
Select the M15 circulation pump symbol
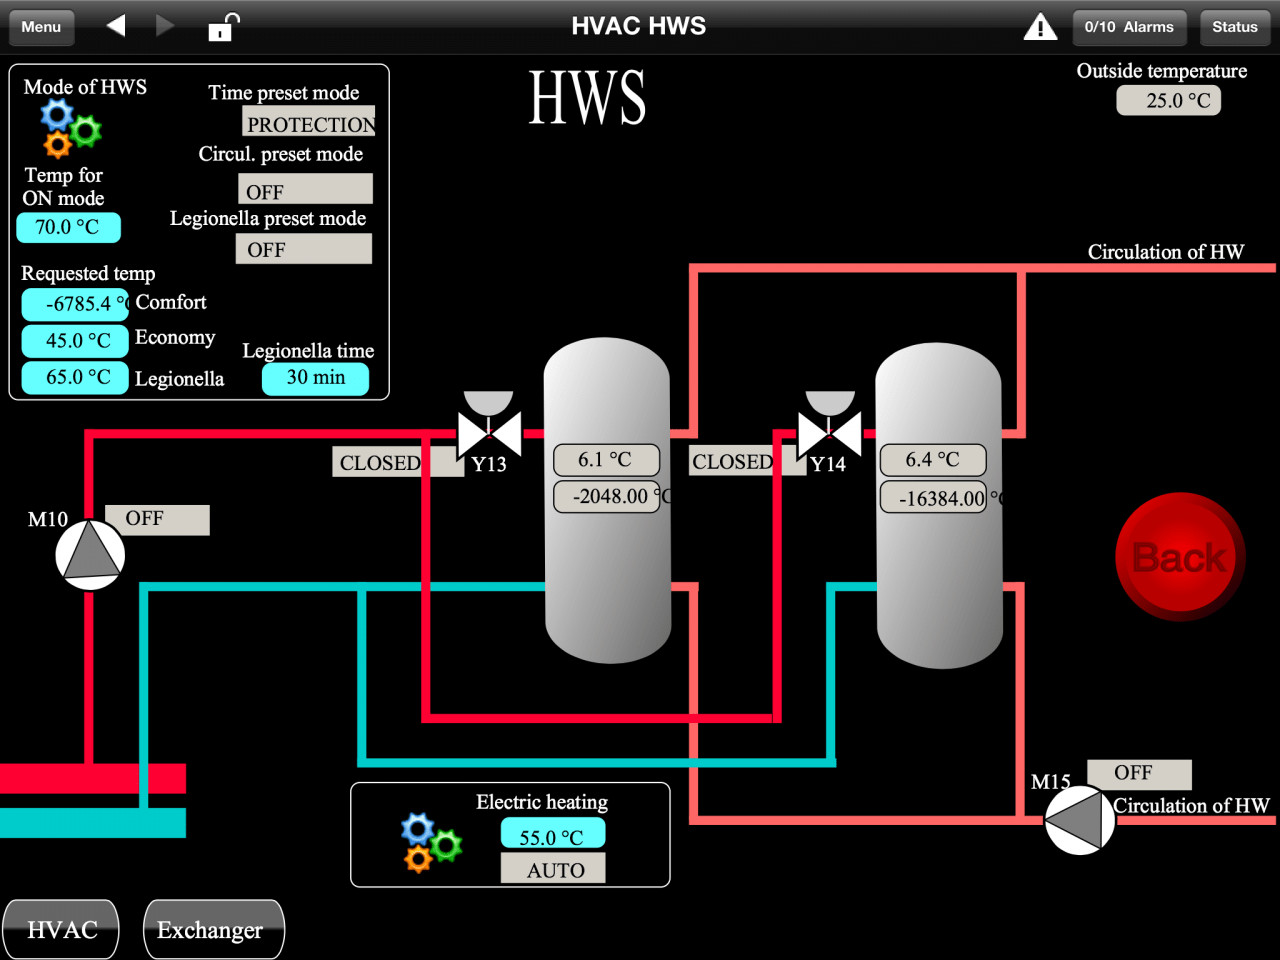(x=1079, y=820)
